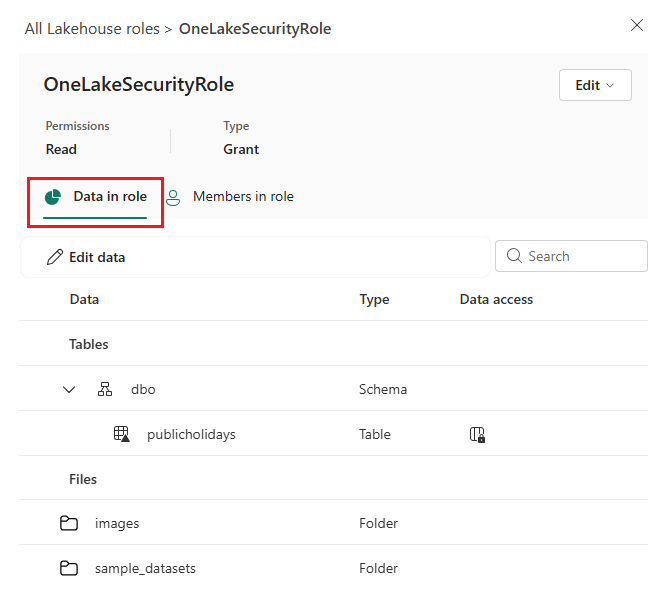Collapse the dbo schema chevron
The width and height of the screenshot is (664, 607).
click(69, 389)
